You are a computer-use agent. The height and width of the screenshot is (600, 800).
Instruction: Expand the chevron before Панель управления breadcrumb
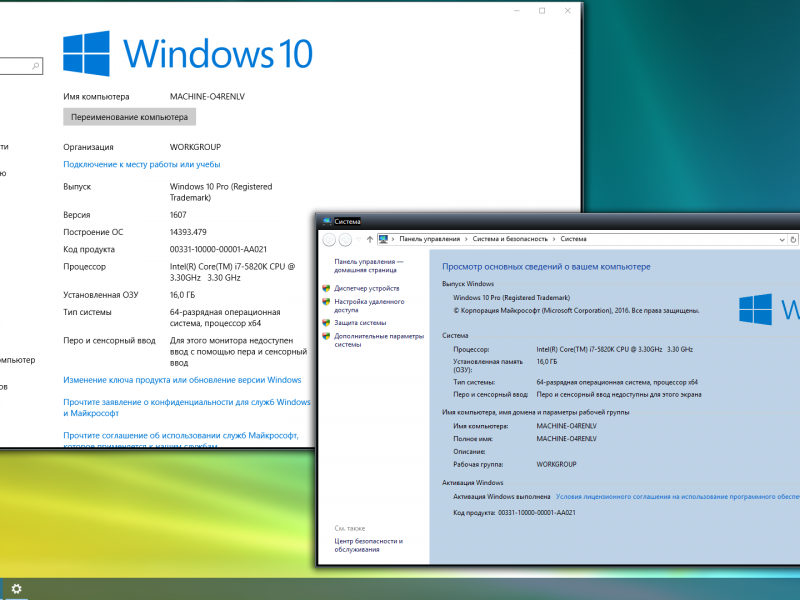coord(393,239)
